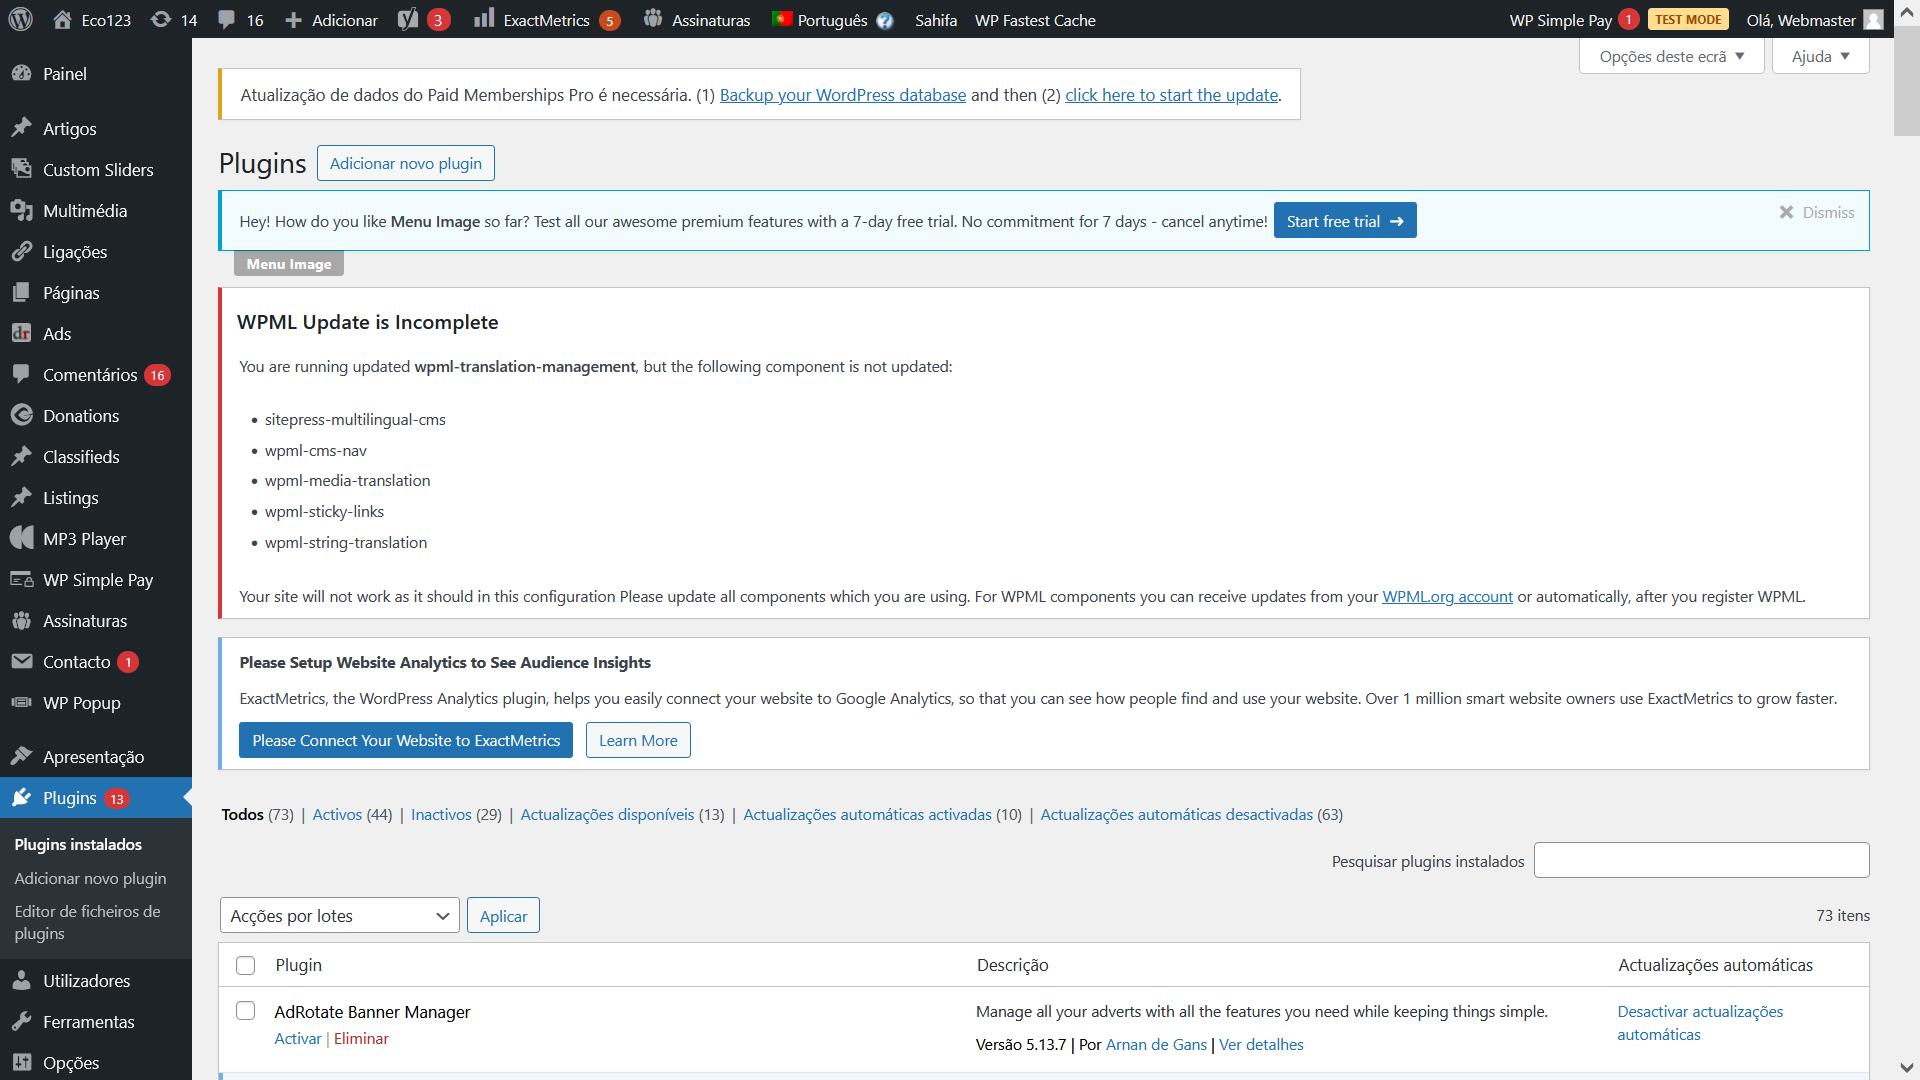The width and height of the screenshot is (1920, 1080).
Task: Open Contacto envelope icon in sidebar
Action: [x=22, y=661]
